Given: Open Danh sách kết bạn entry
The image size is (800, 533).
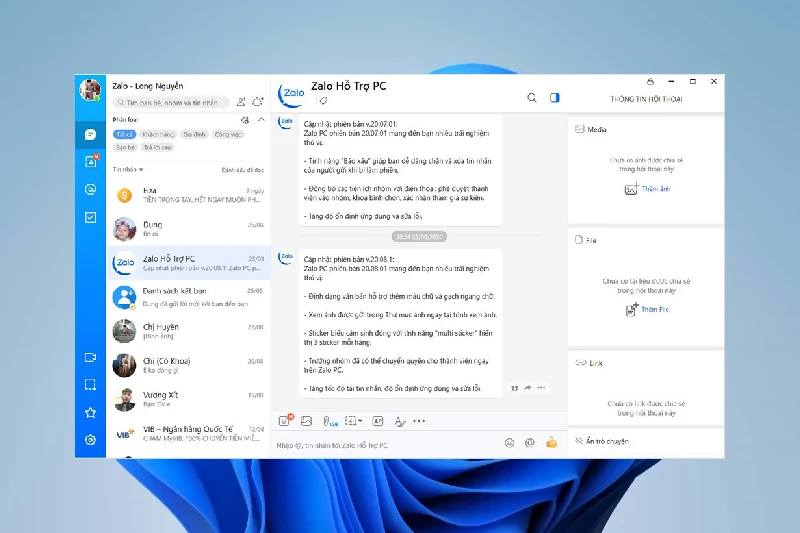Looking at the screenshot, I should coord(188,297).
